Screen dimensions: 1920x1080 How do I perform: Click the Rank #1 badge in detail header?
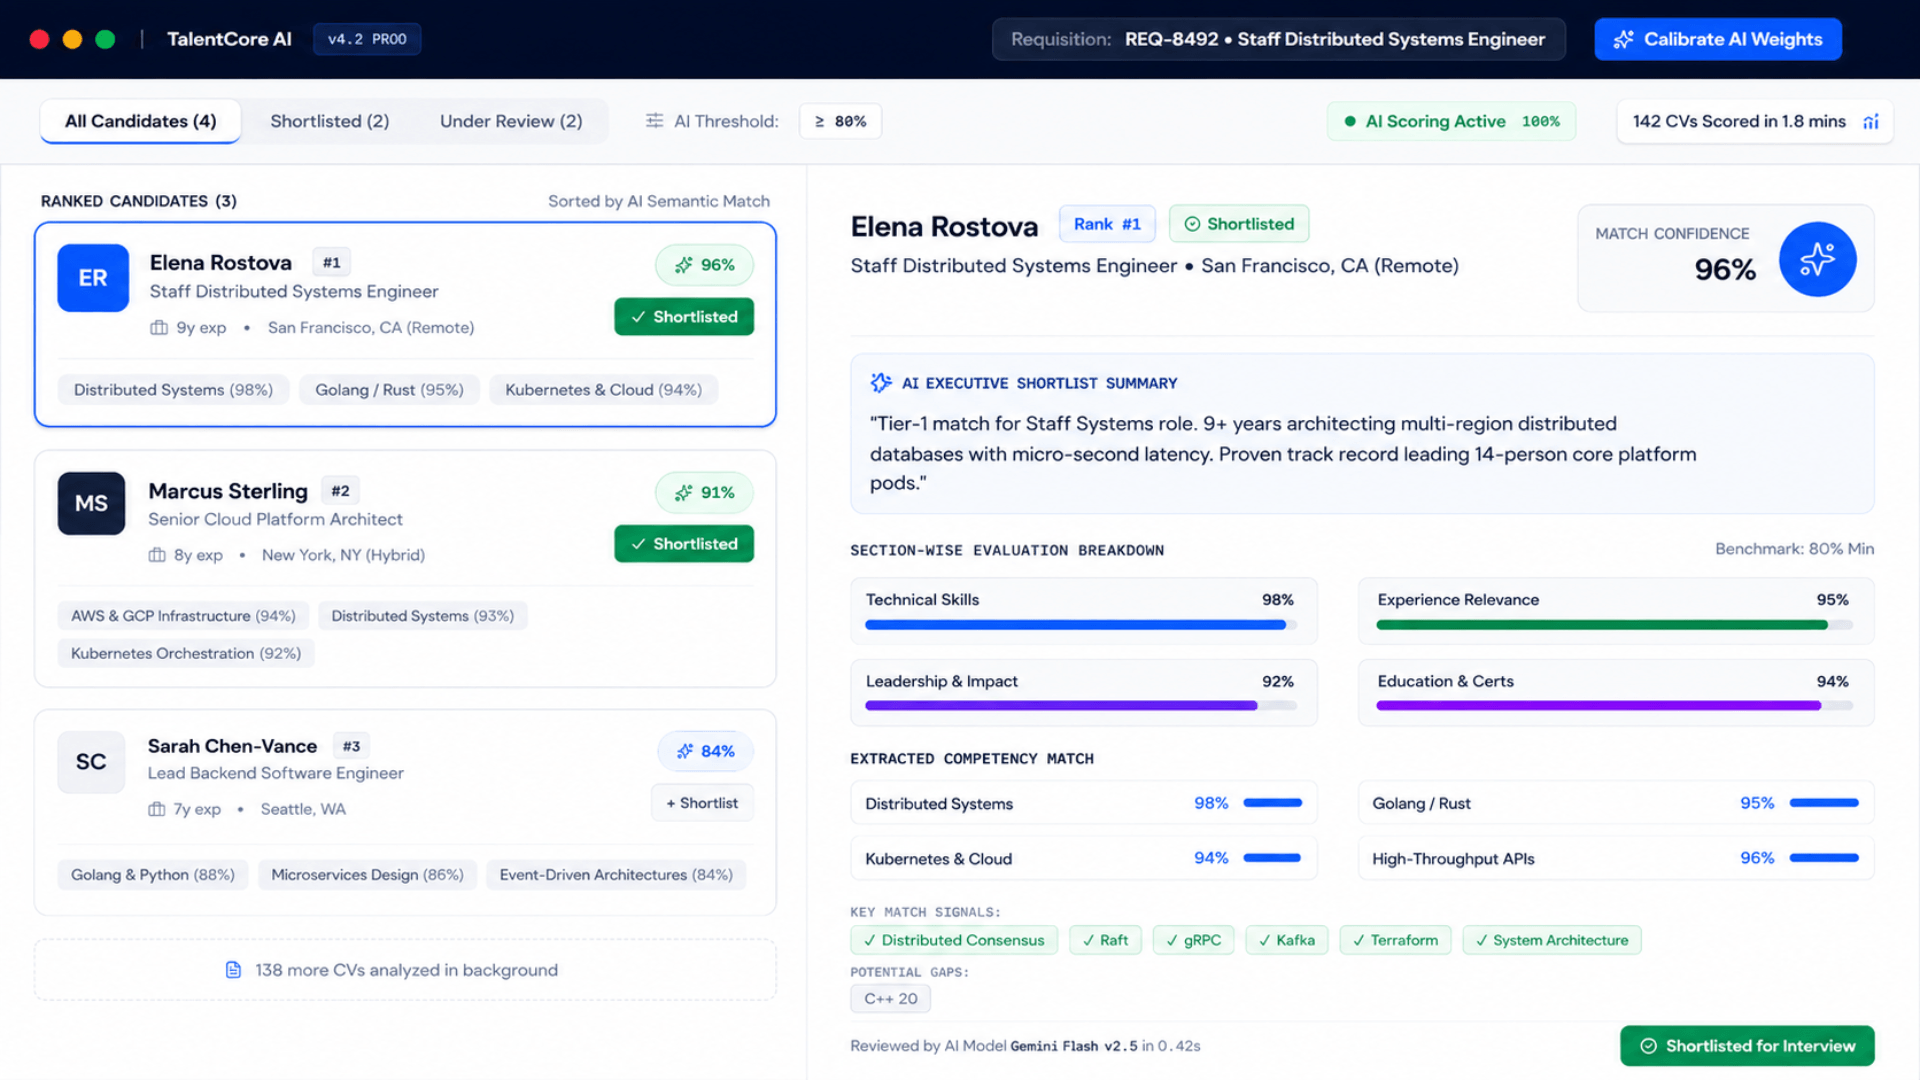pyautogui.click(x=1107, y=224)
